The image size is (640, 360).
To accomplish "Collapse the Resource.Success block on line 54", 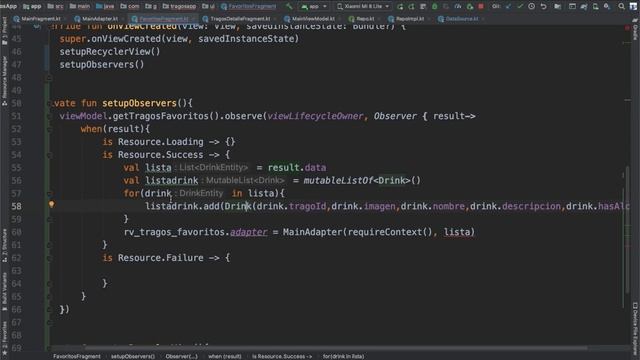I will (49, 155).
